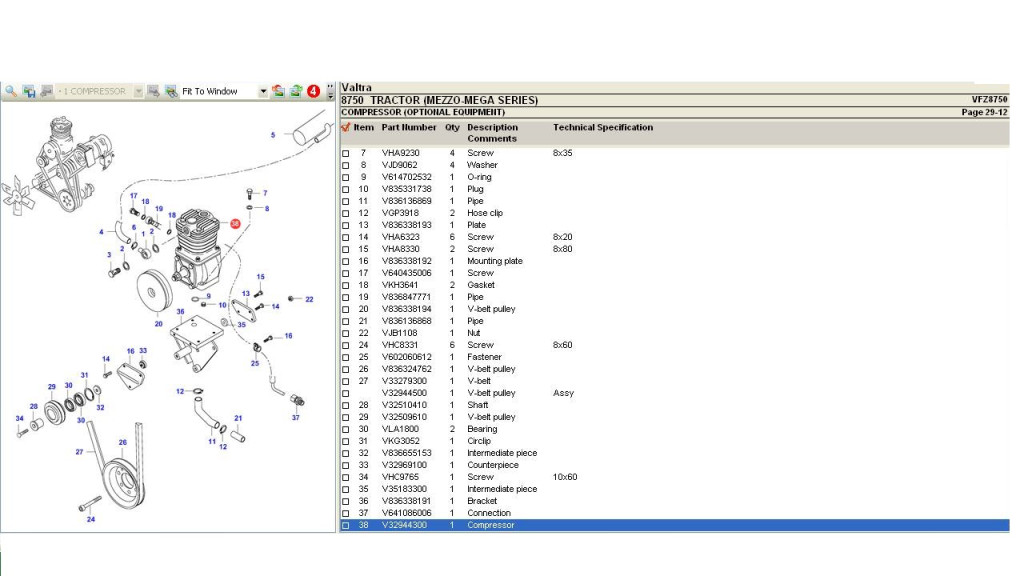This screenshot has height=576, width=1024.
Task: Click the red check mark column header icon
Action: 345,127
